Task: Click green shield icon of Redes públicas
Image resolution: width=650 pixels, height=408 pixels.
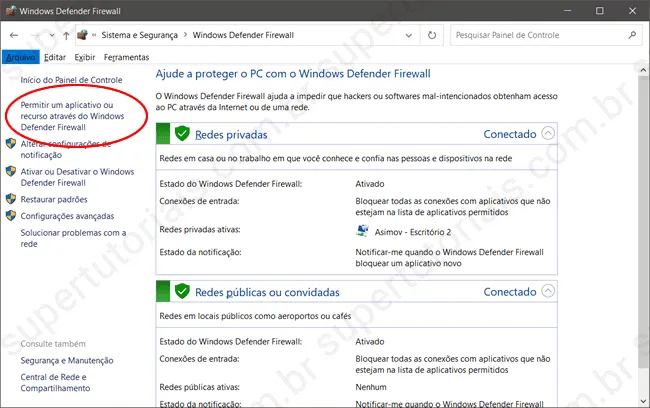Action: click(182, 291)
